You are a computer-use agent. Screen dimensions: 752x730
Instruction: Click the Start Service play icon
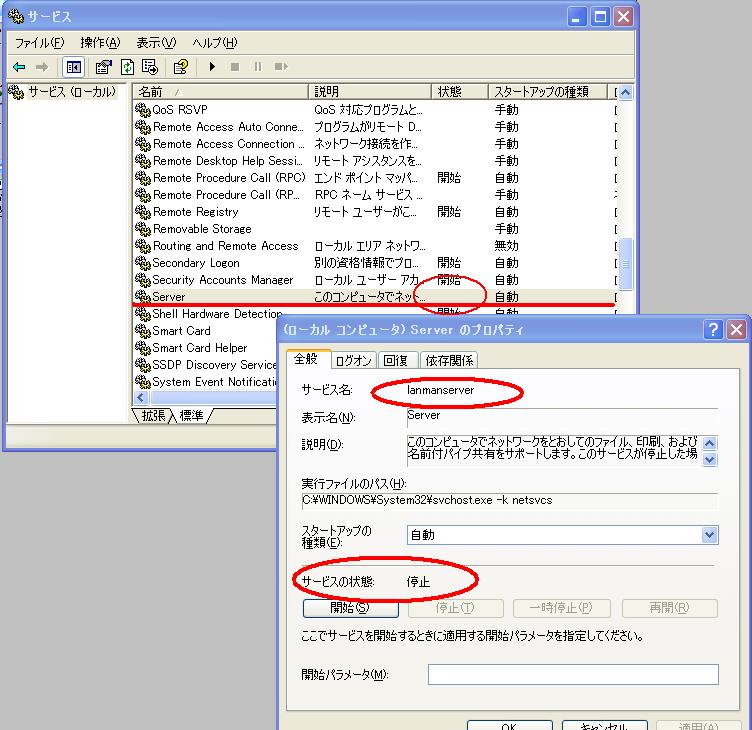click(x=212, y=67)
